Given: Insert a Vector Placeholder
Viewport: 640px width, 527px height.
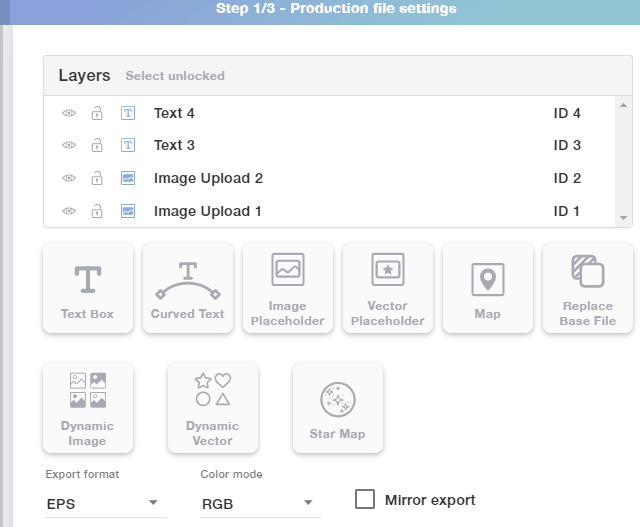Looking at the screenshot, I should tap(388, 288).
